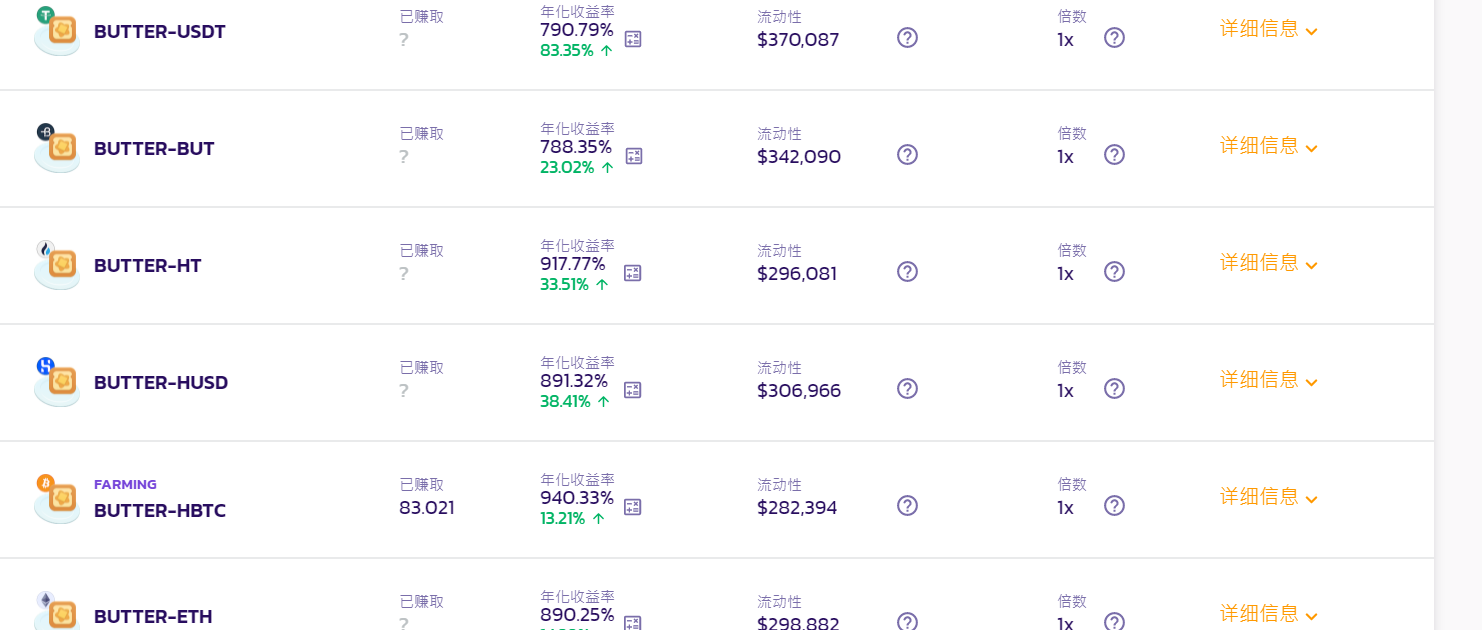Expand details for BUTTER-HUSD farm
The width and height of the screenshot is (1482, 630).
1269,380
